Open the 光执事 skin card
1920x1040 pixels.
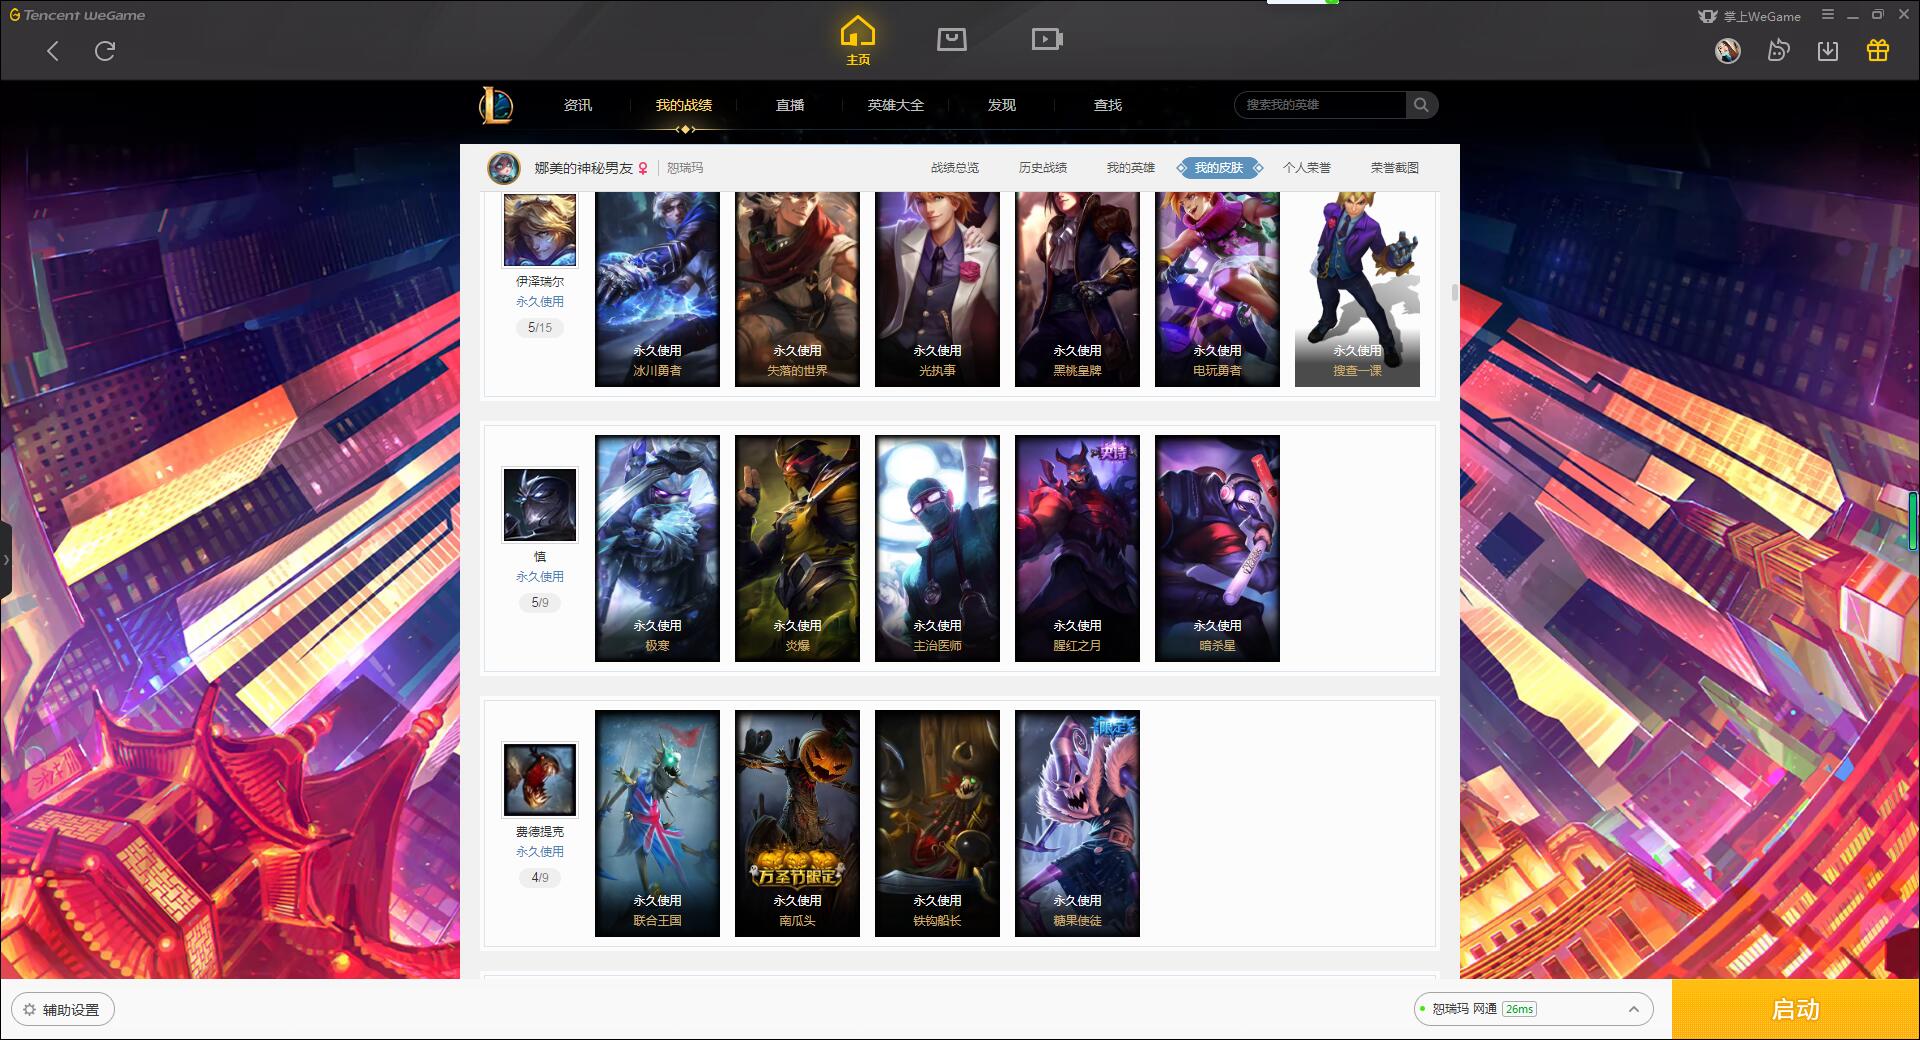(x=937, y=289)
